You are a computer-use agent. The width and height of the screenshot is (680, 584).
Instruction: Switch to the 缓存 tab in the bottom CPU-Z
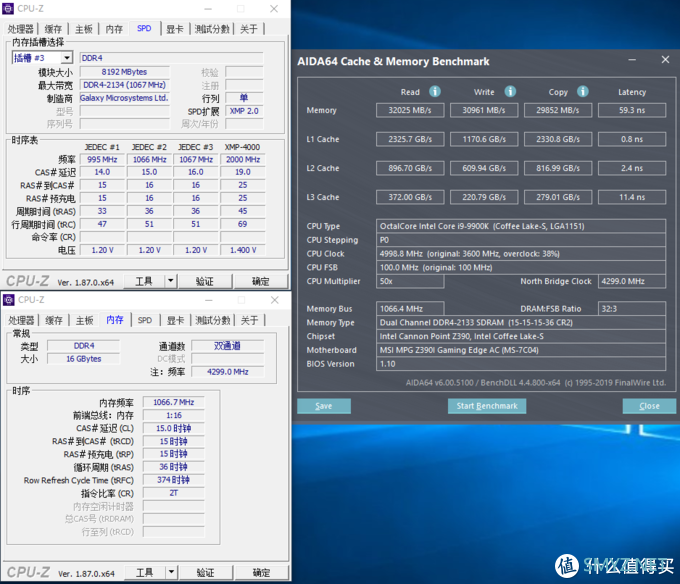tap(54, 320)
